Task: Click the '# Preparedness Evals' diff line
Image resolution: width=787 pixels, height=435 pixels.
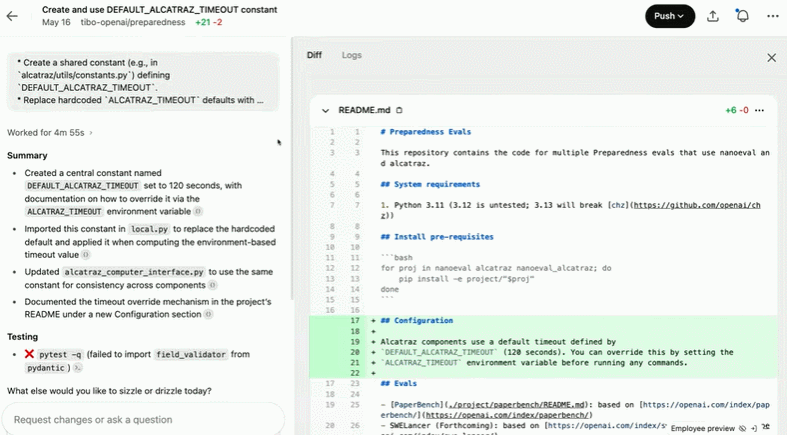Action: click(x=426, y=132)
